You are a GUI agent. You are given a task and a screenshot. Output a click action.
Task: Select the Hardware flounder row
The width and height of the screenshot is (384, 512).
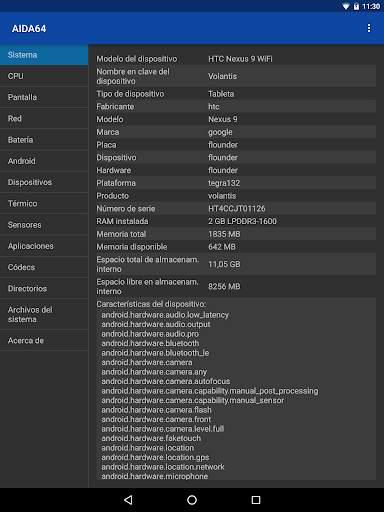pos(236,170)
